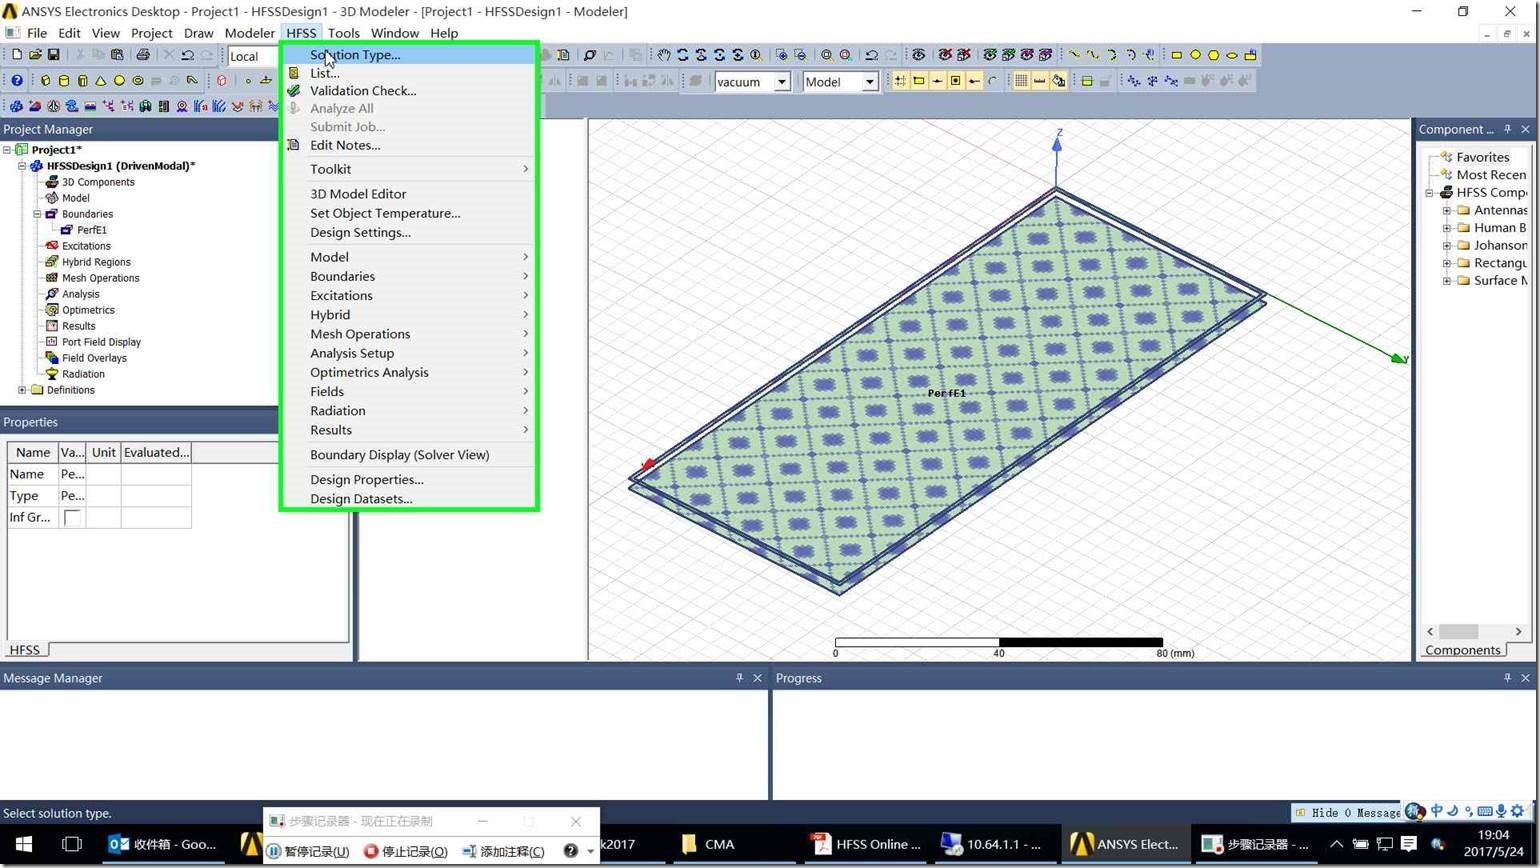The height and width of the screenshot is (868, 1540).
Task: Expand the Antennas component folder
Action: click(1446, 210)
